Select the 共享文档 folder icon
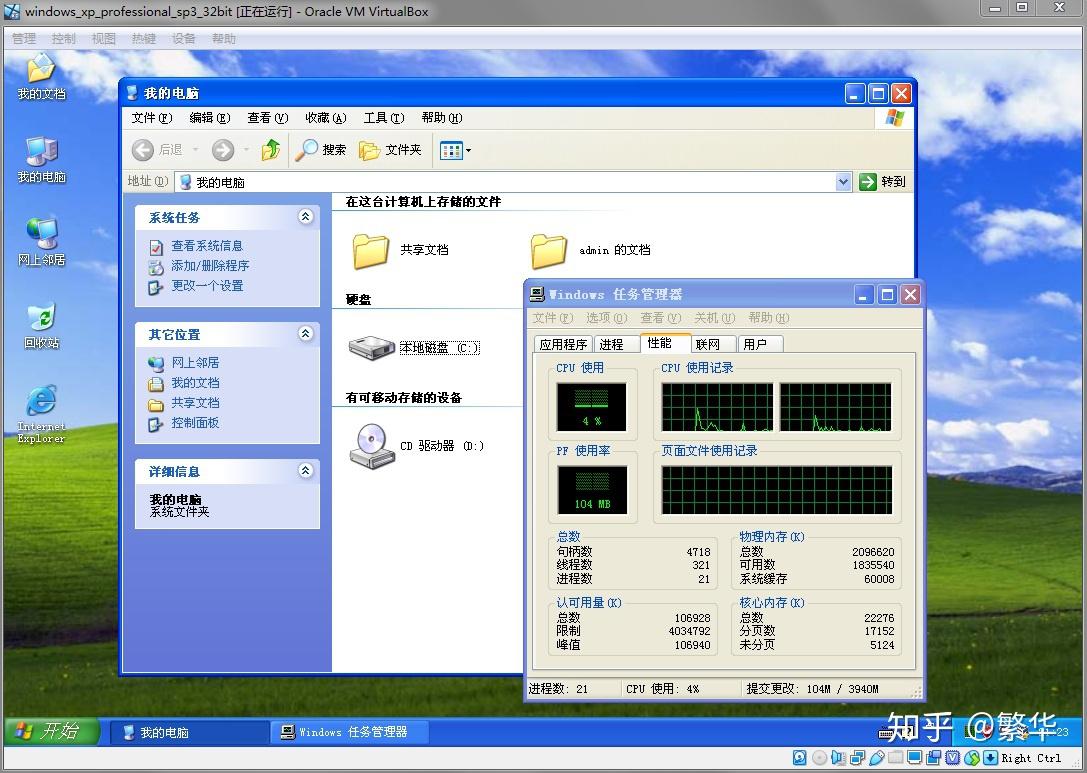Screen dimensions: 1087x773 [399, 250]
